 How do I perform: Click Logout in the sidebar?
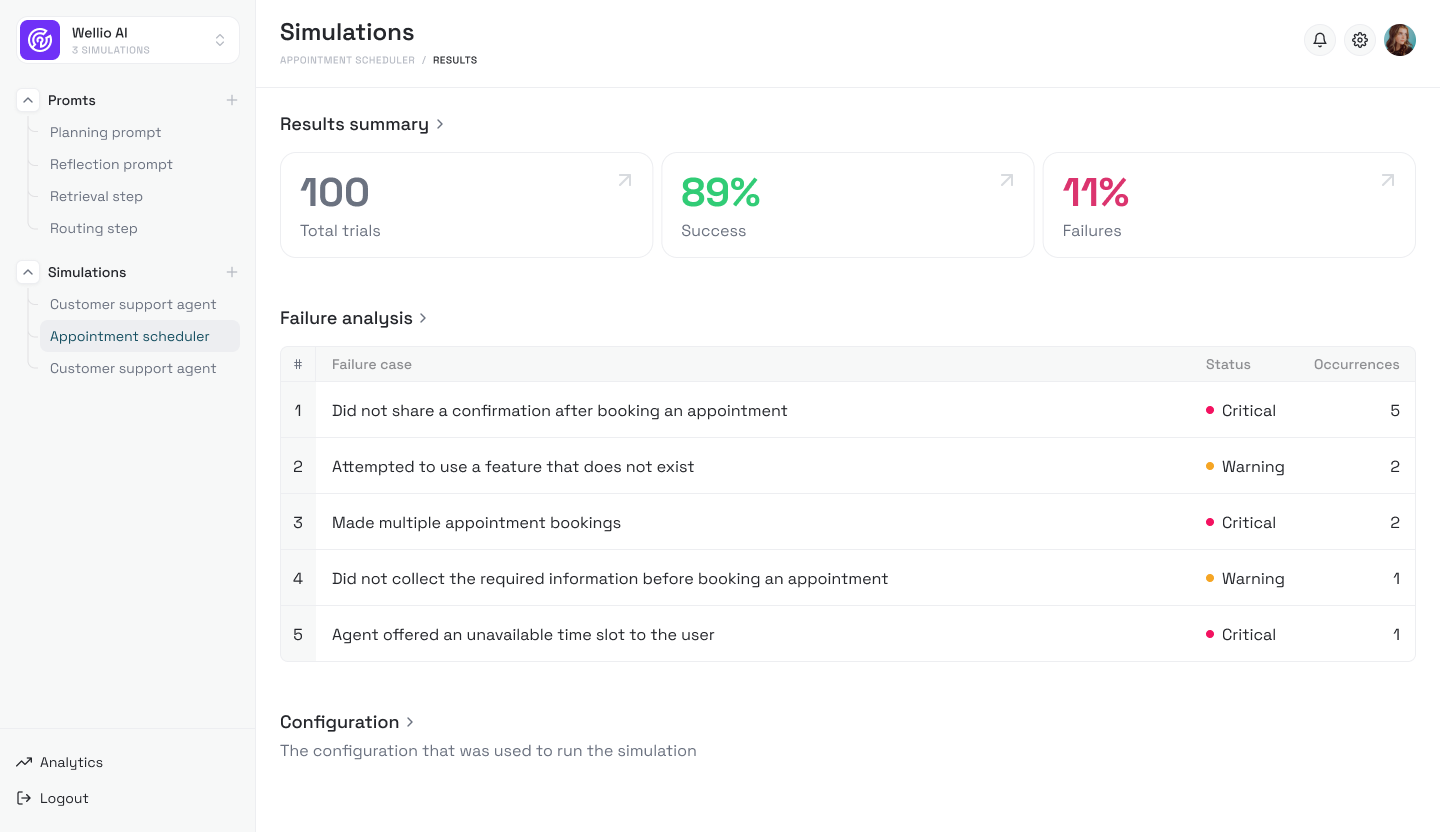[x=64, y=798]
